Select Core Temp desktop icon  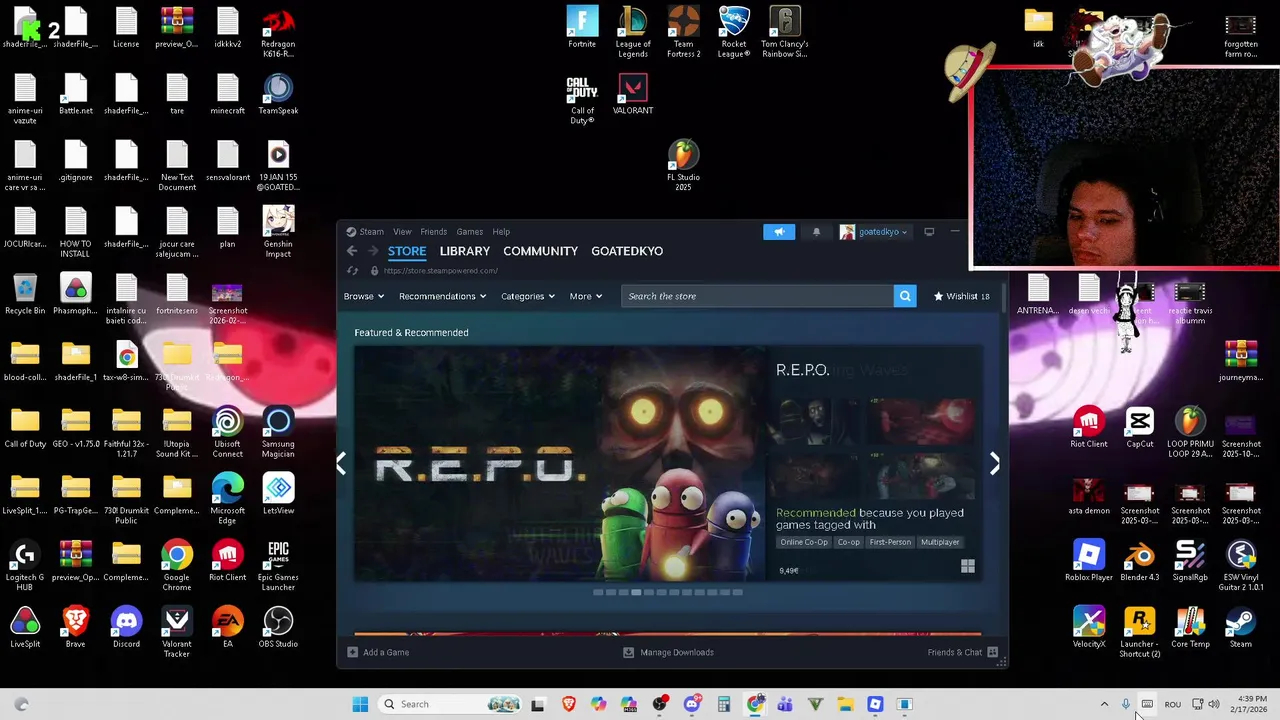[1190, 627]
